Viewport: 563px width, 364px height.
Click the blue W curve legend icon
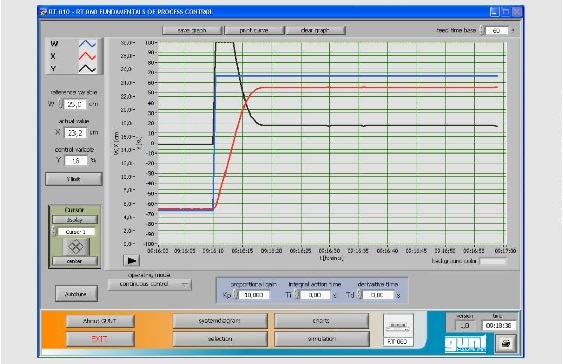[x=87, y=44]
